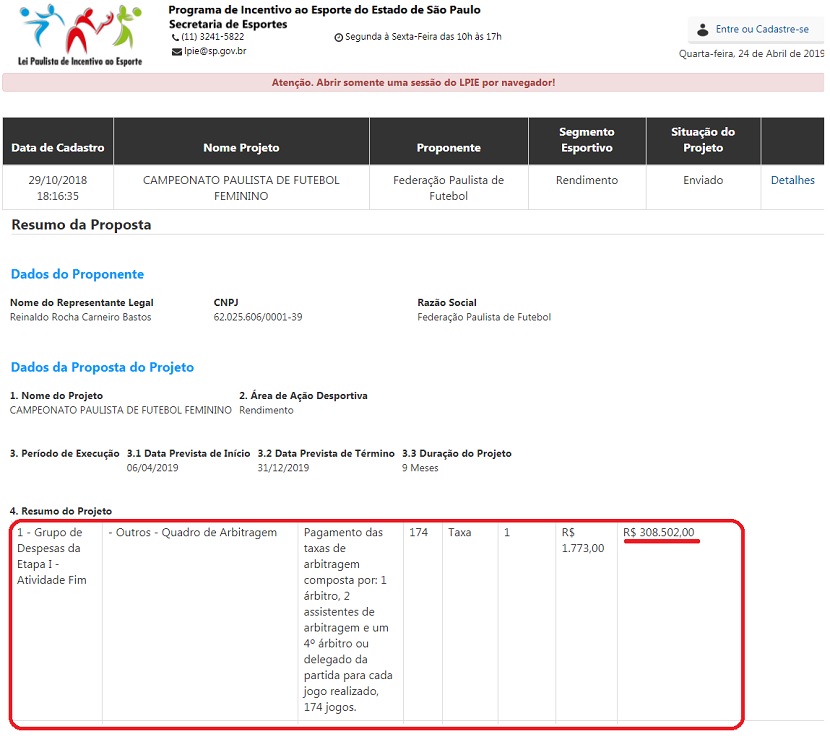Select the 29/10/2018 18:16:35 date cell
Viewport: 830px width, 739px height.
[58, 188]
